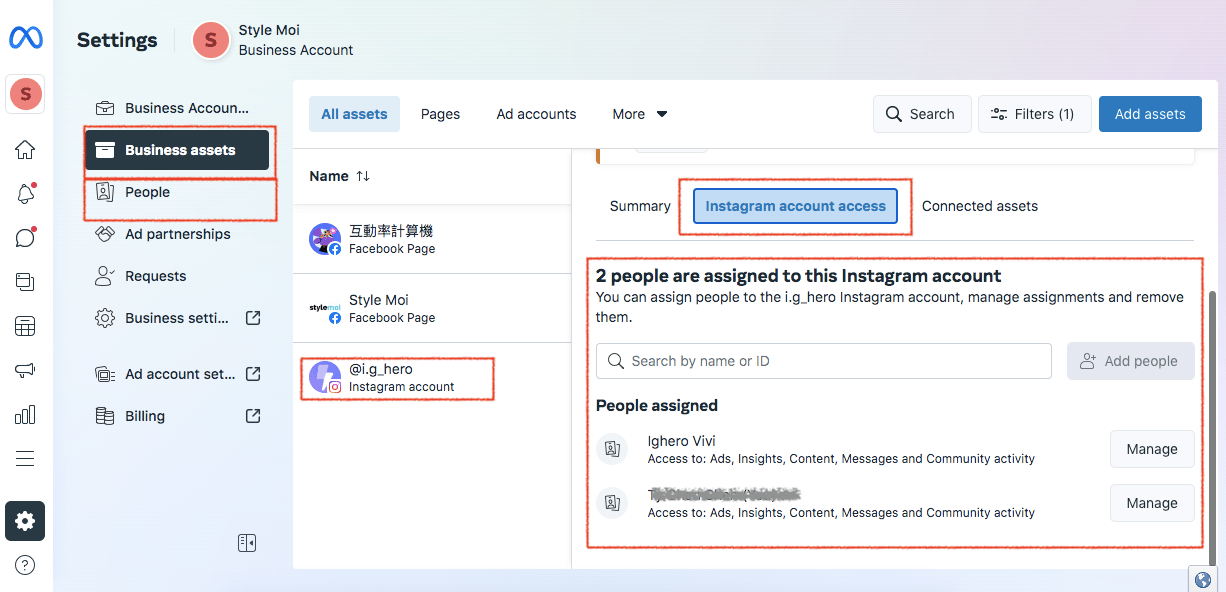The height and width of the screenshot is (592, 1226).
Task: Click the Style Moi avatar in header
Action: (211, 40)
